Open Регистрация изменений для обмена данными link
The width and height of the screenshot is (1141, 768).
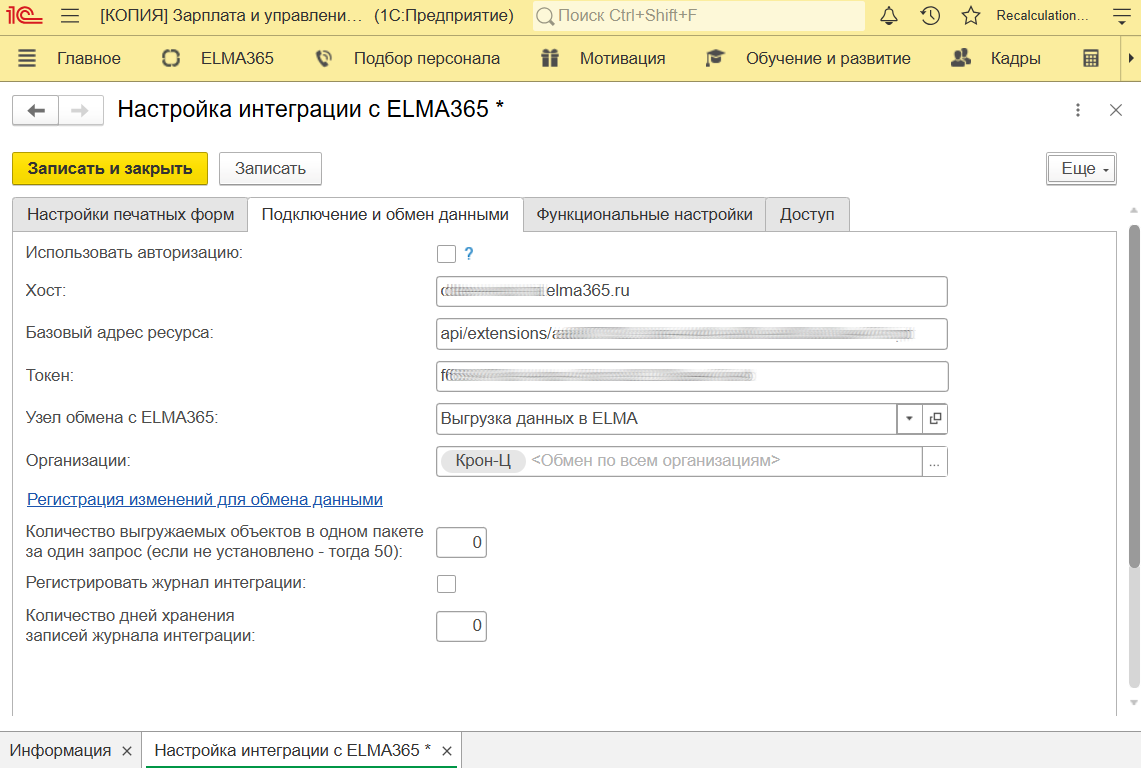point(205,499)
